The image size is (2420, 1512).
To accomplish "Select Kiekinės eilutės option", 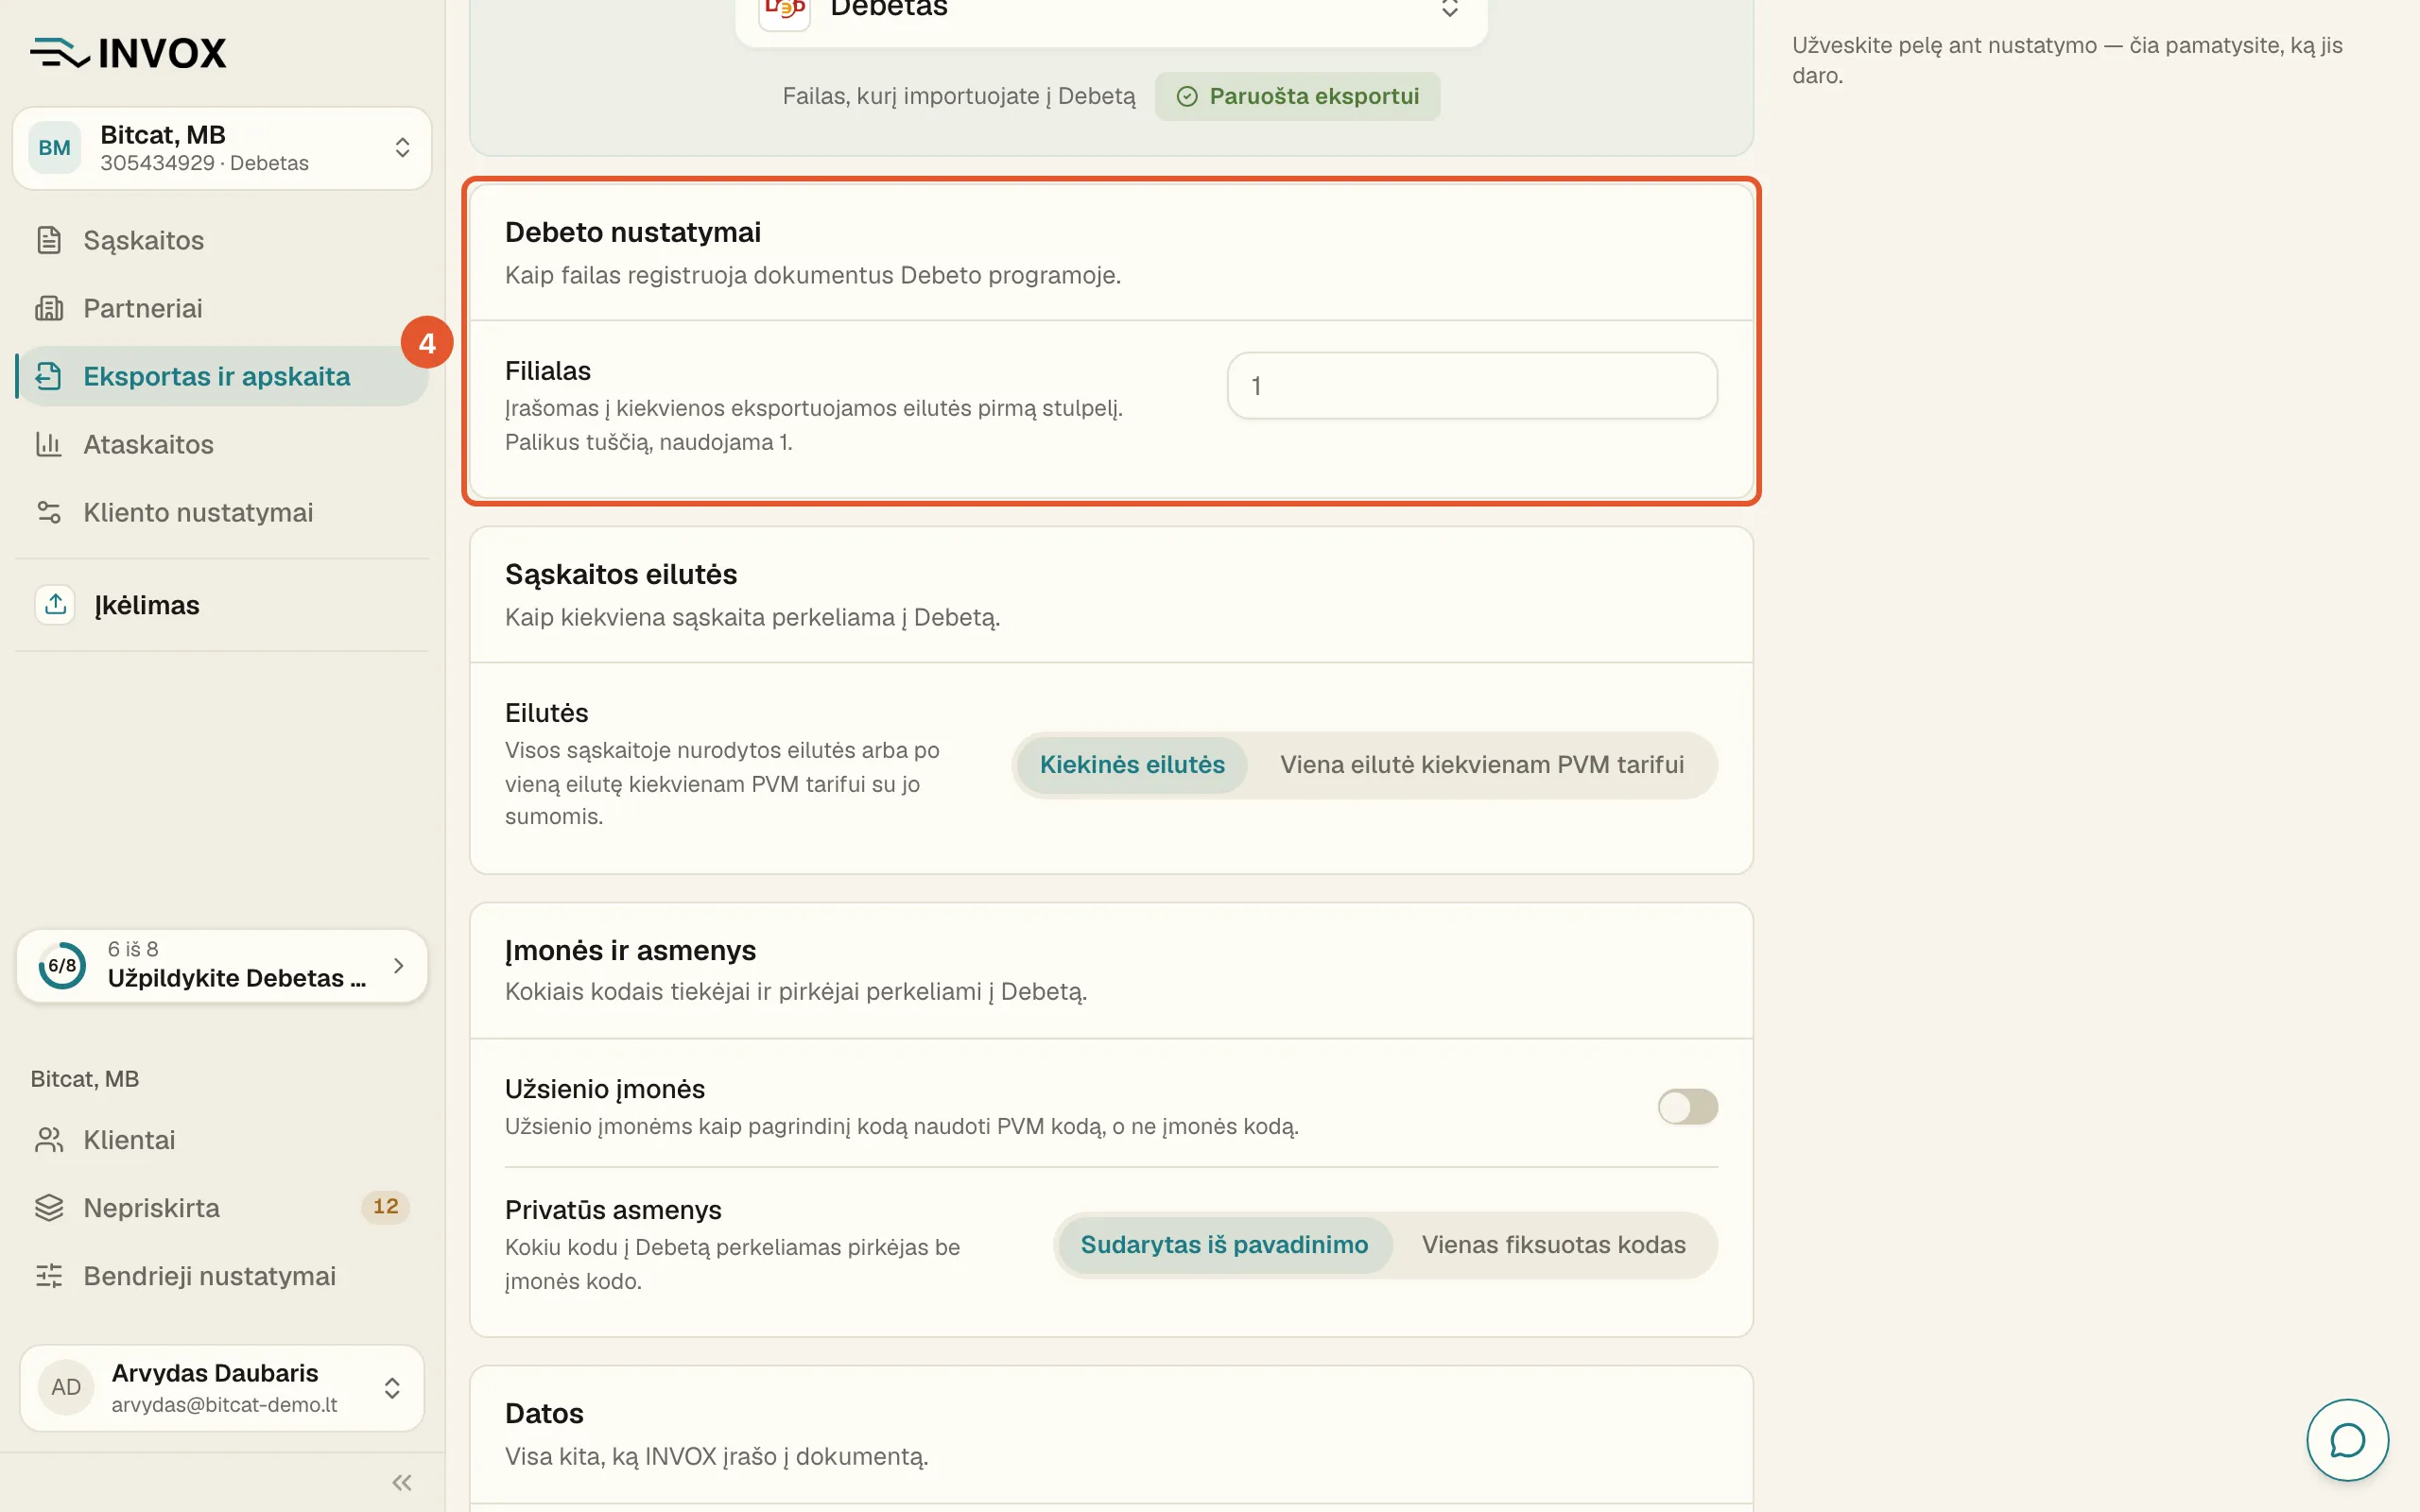I will (x=1132, y=765).
